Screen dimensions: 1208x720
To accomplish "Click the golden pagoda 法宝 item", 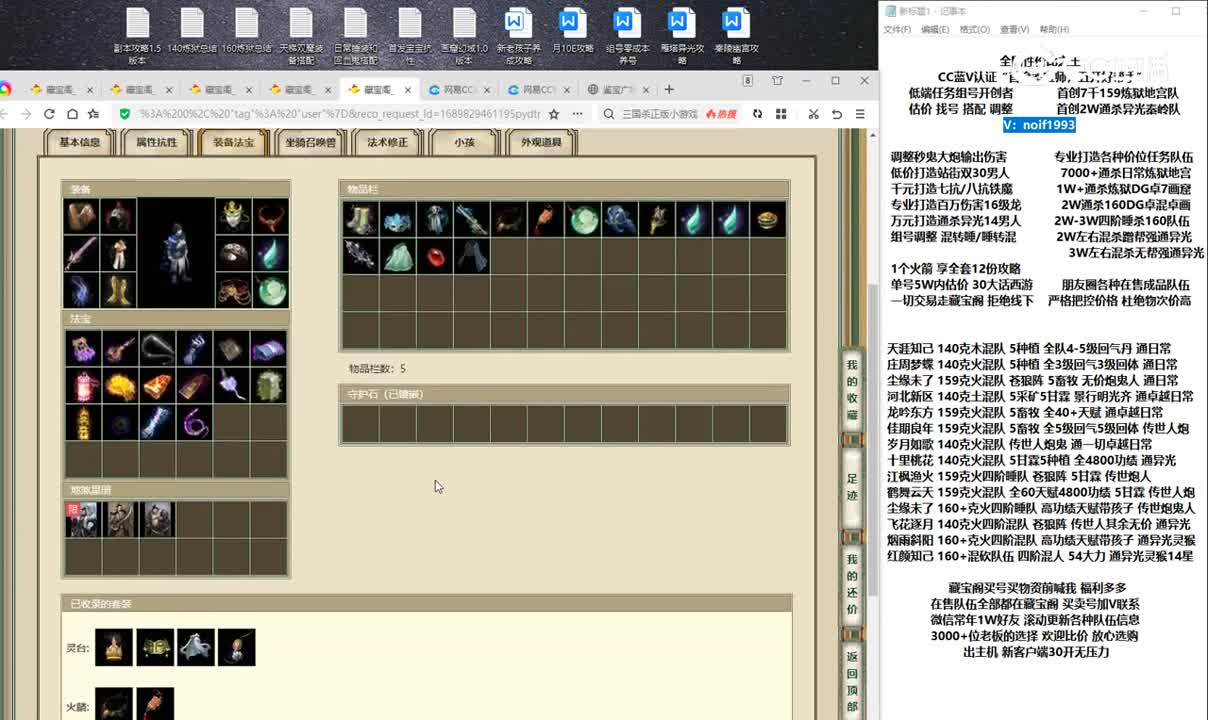I will 82,422.
